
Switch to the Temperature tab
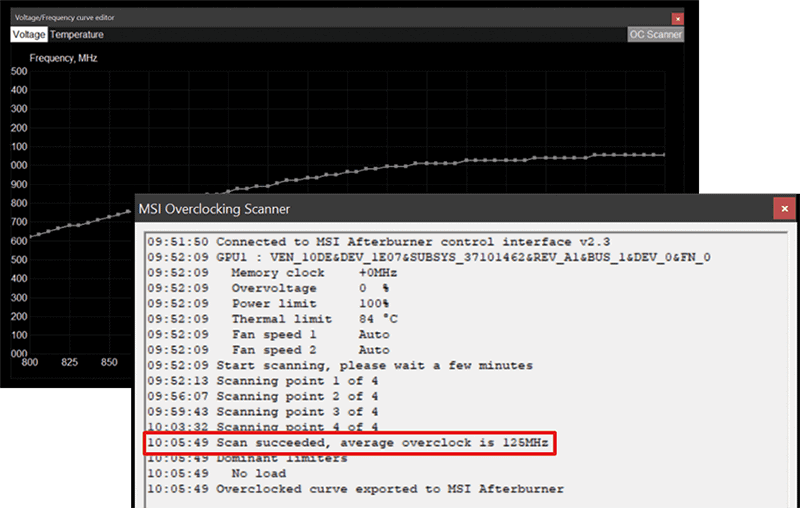click(x=77, y=34)
